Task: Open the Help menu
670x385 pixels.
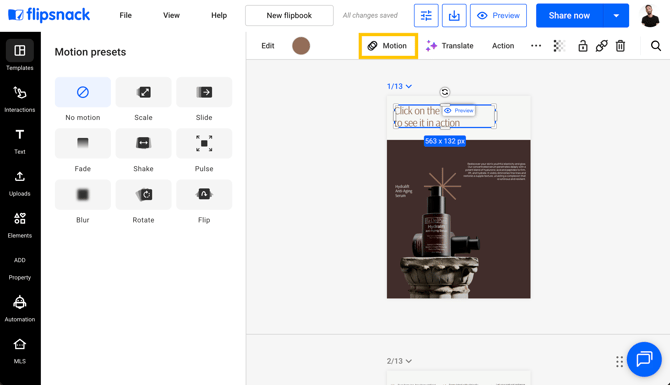Action: [219, 15]
